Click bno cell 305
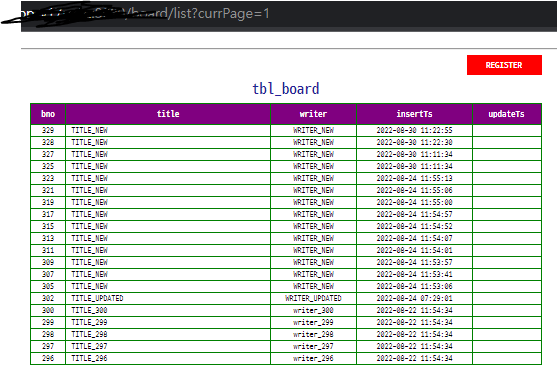 point(48,286)
